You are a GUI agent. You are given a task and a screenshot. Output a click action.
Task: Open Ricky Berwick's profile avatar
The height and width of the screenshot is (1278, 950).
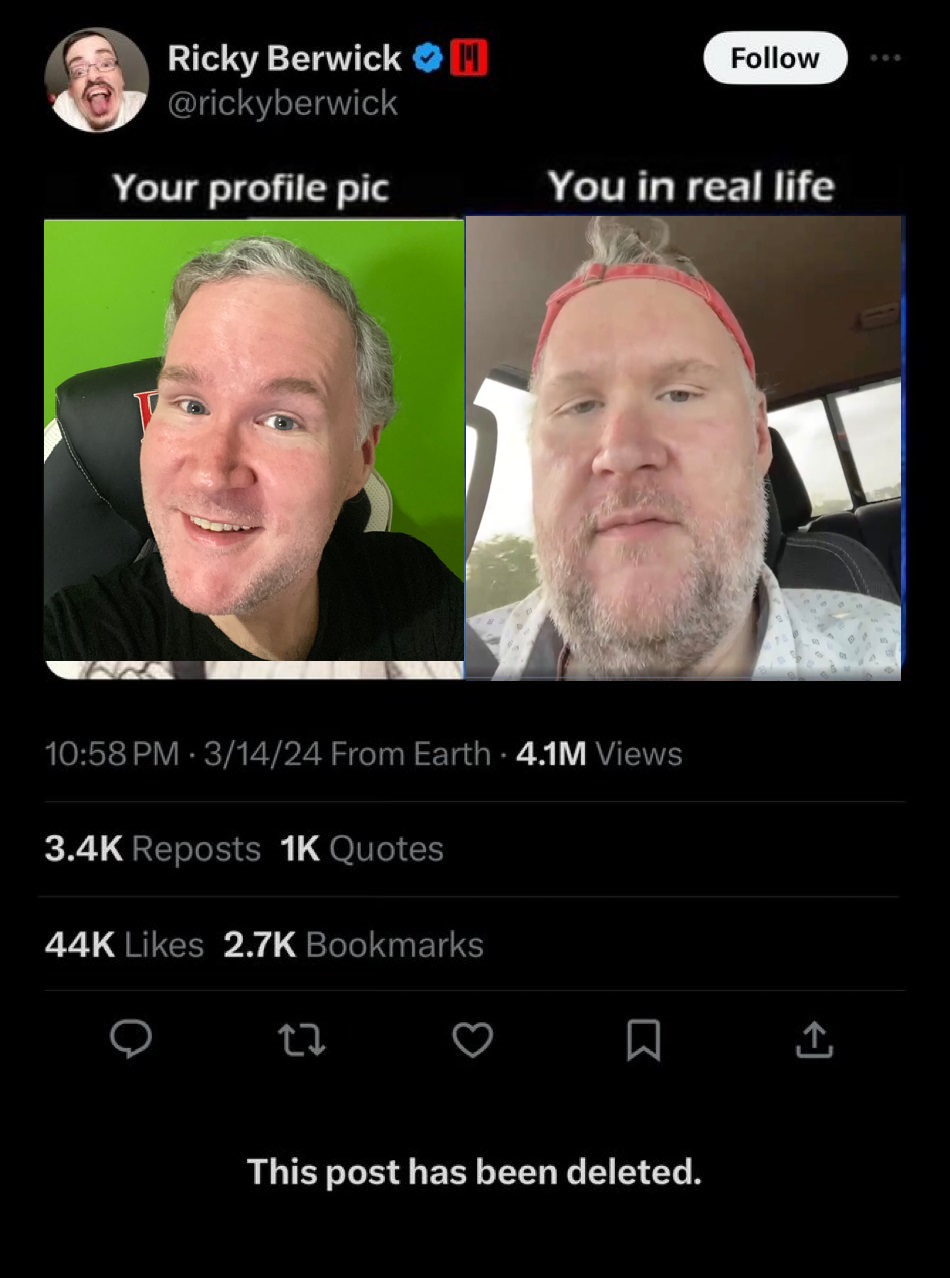tap(97, 80)
